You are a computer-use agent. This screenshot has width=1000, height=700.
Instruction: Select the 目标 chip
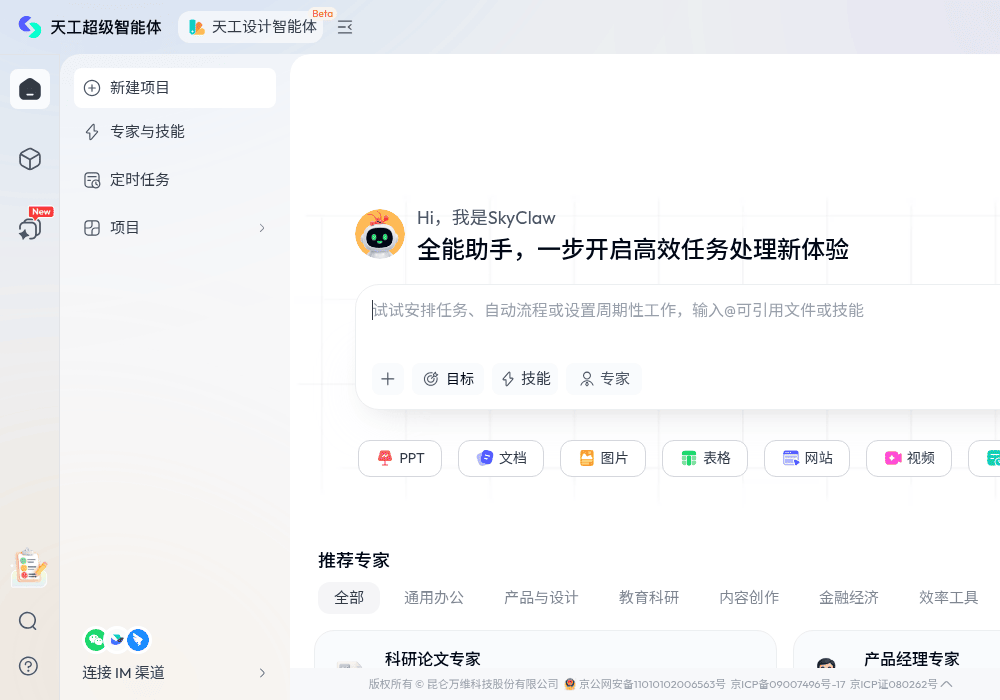[448, 379]
